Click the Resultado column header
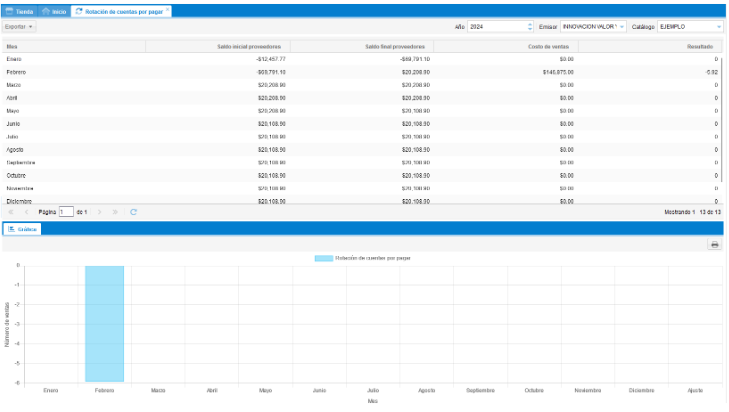The width and height of the screenshot is (729, 412). [x=650, y=46]
